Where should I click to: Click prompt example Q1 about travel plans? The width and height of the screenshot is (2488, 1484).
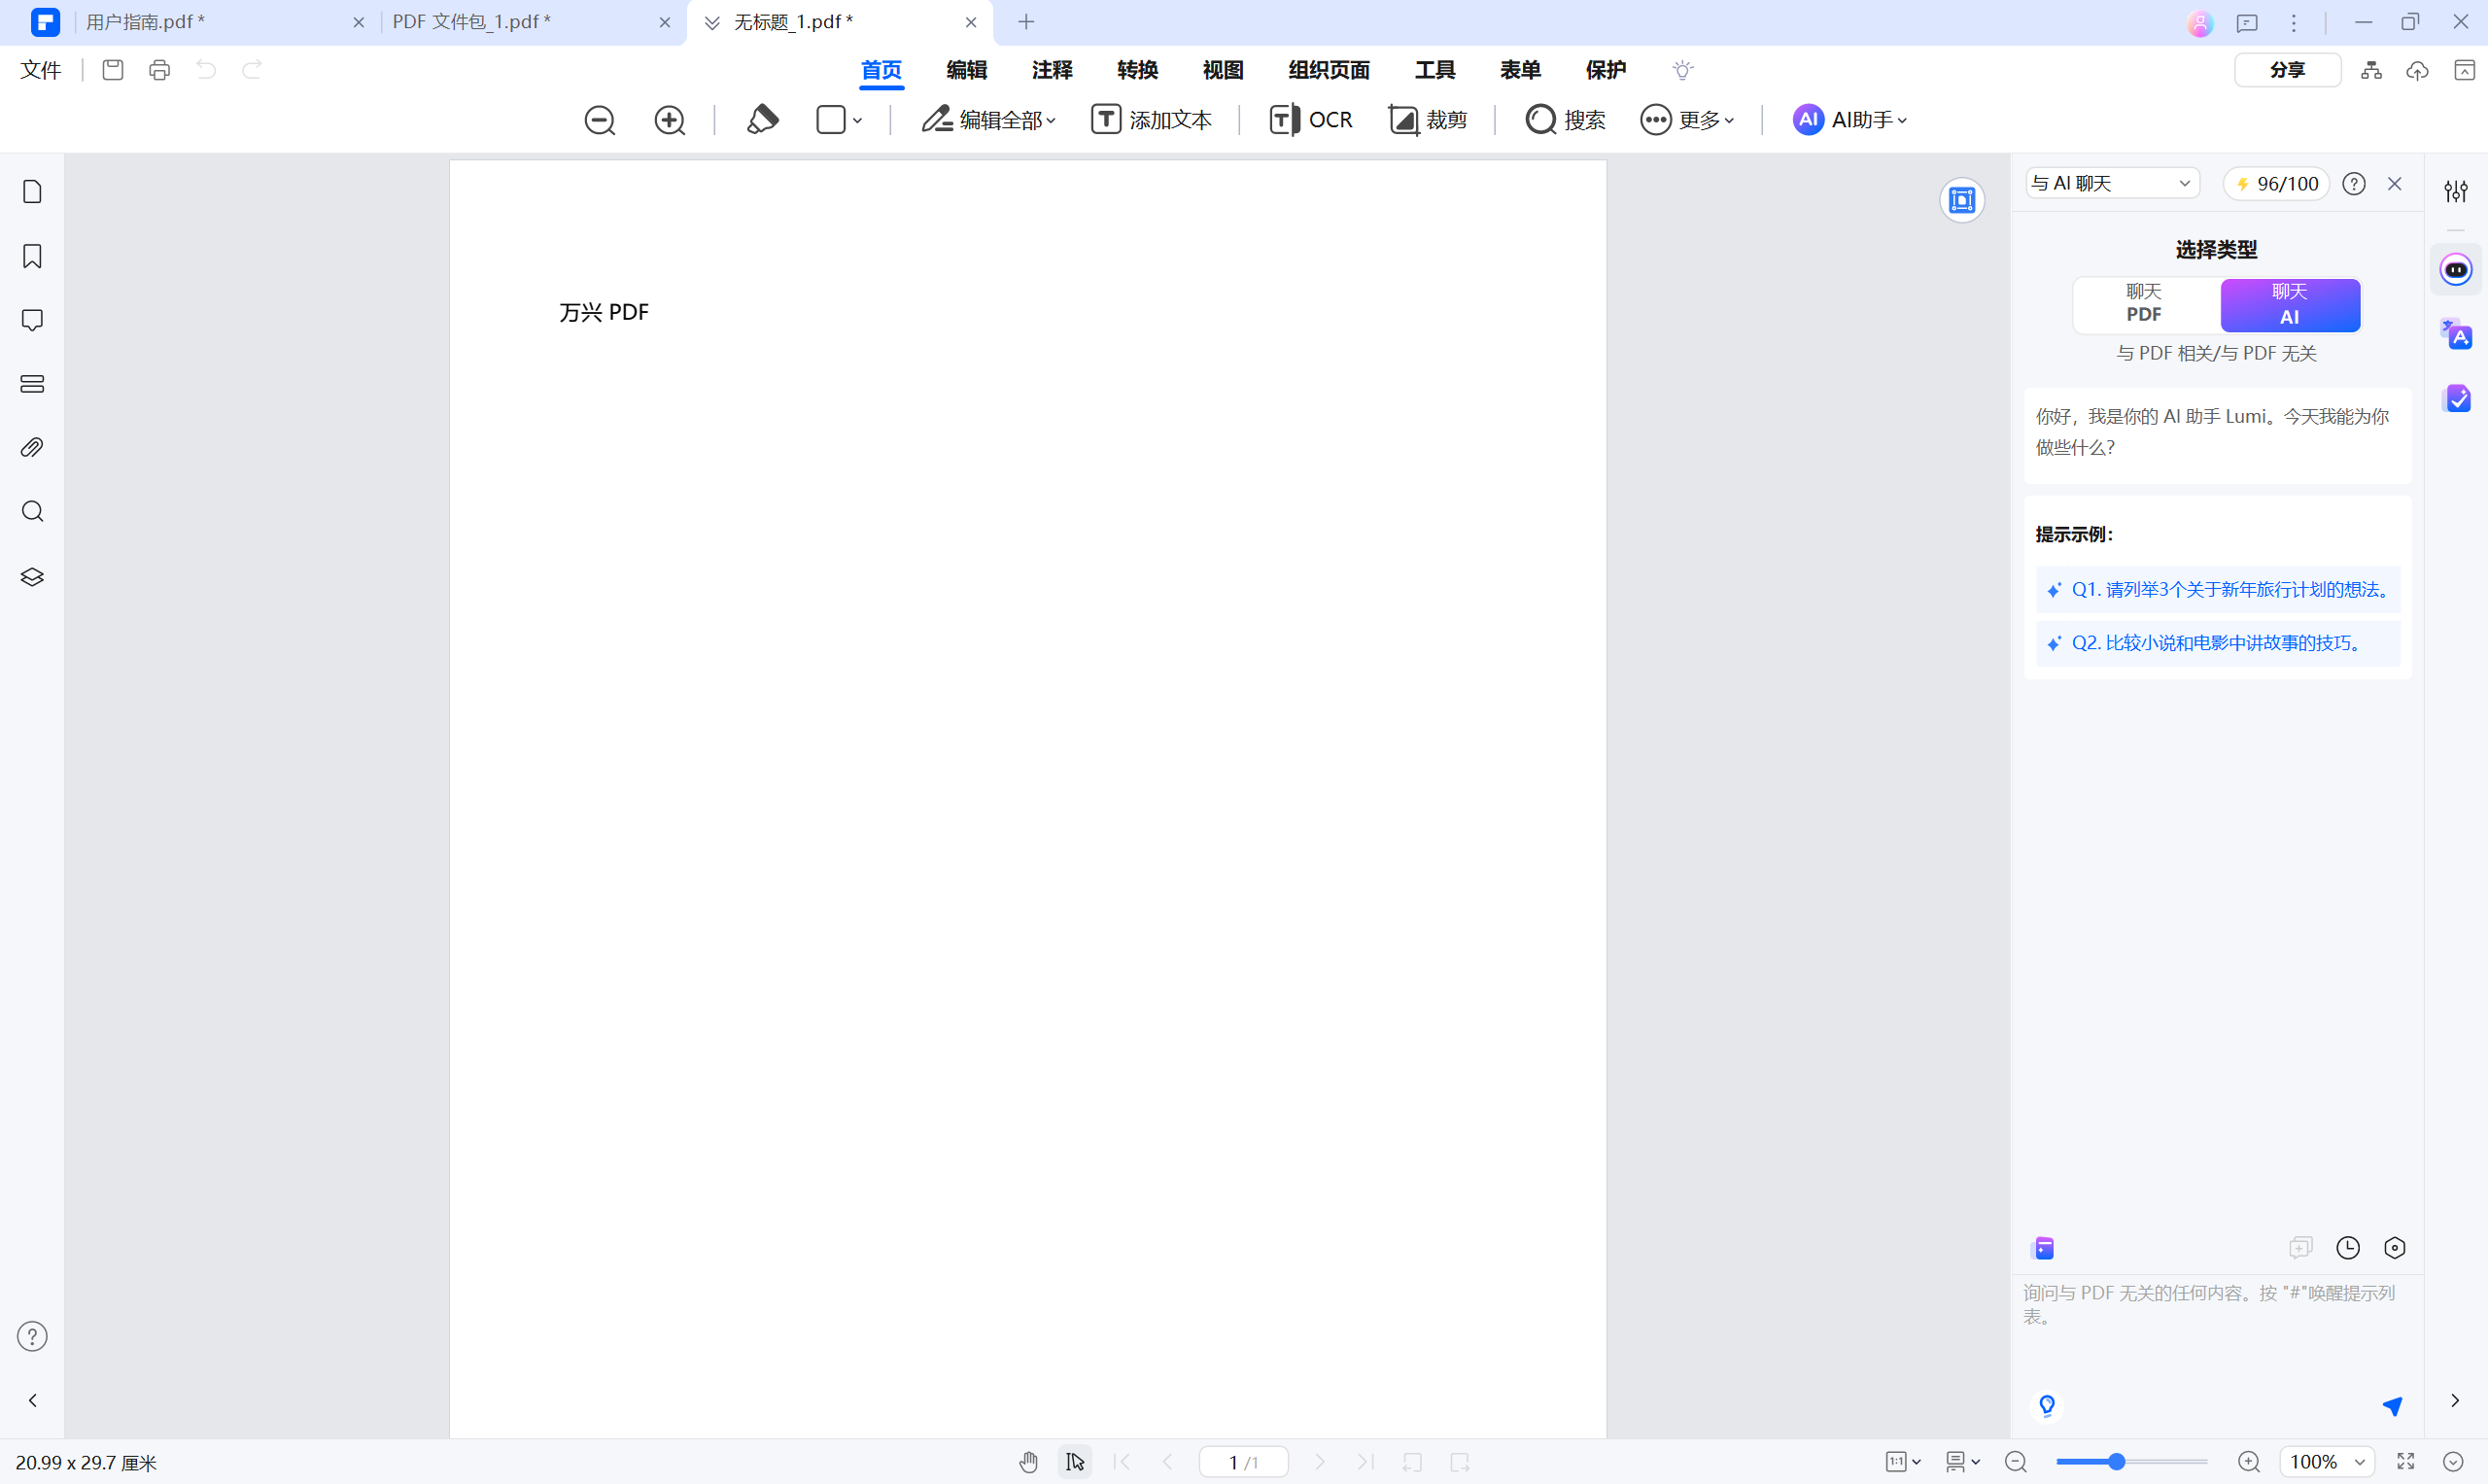(2218, 590)
